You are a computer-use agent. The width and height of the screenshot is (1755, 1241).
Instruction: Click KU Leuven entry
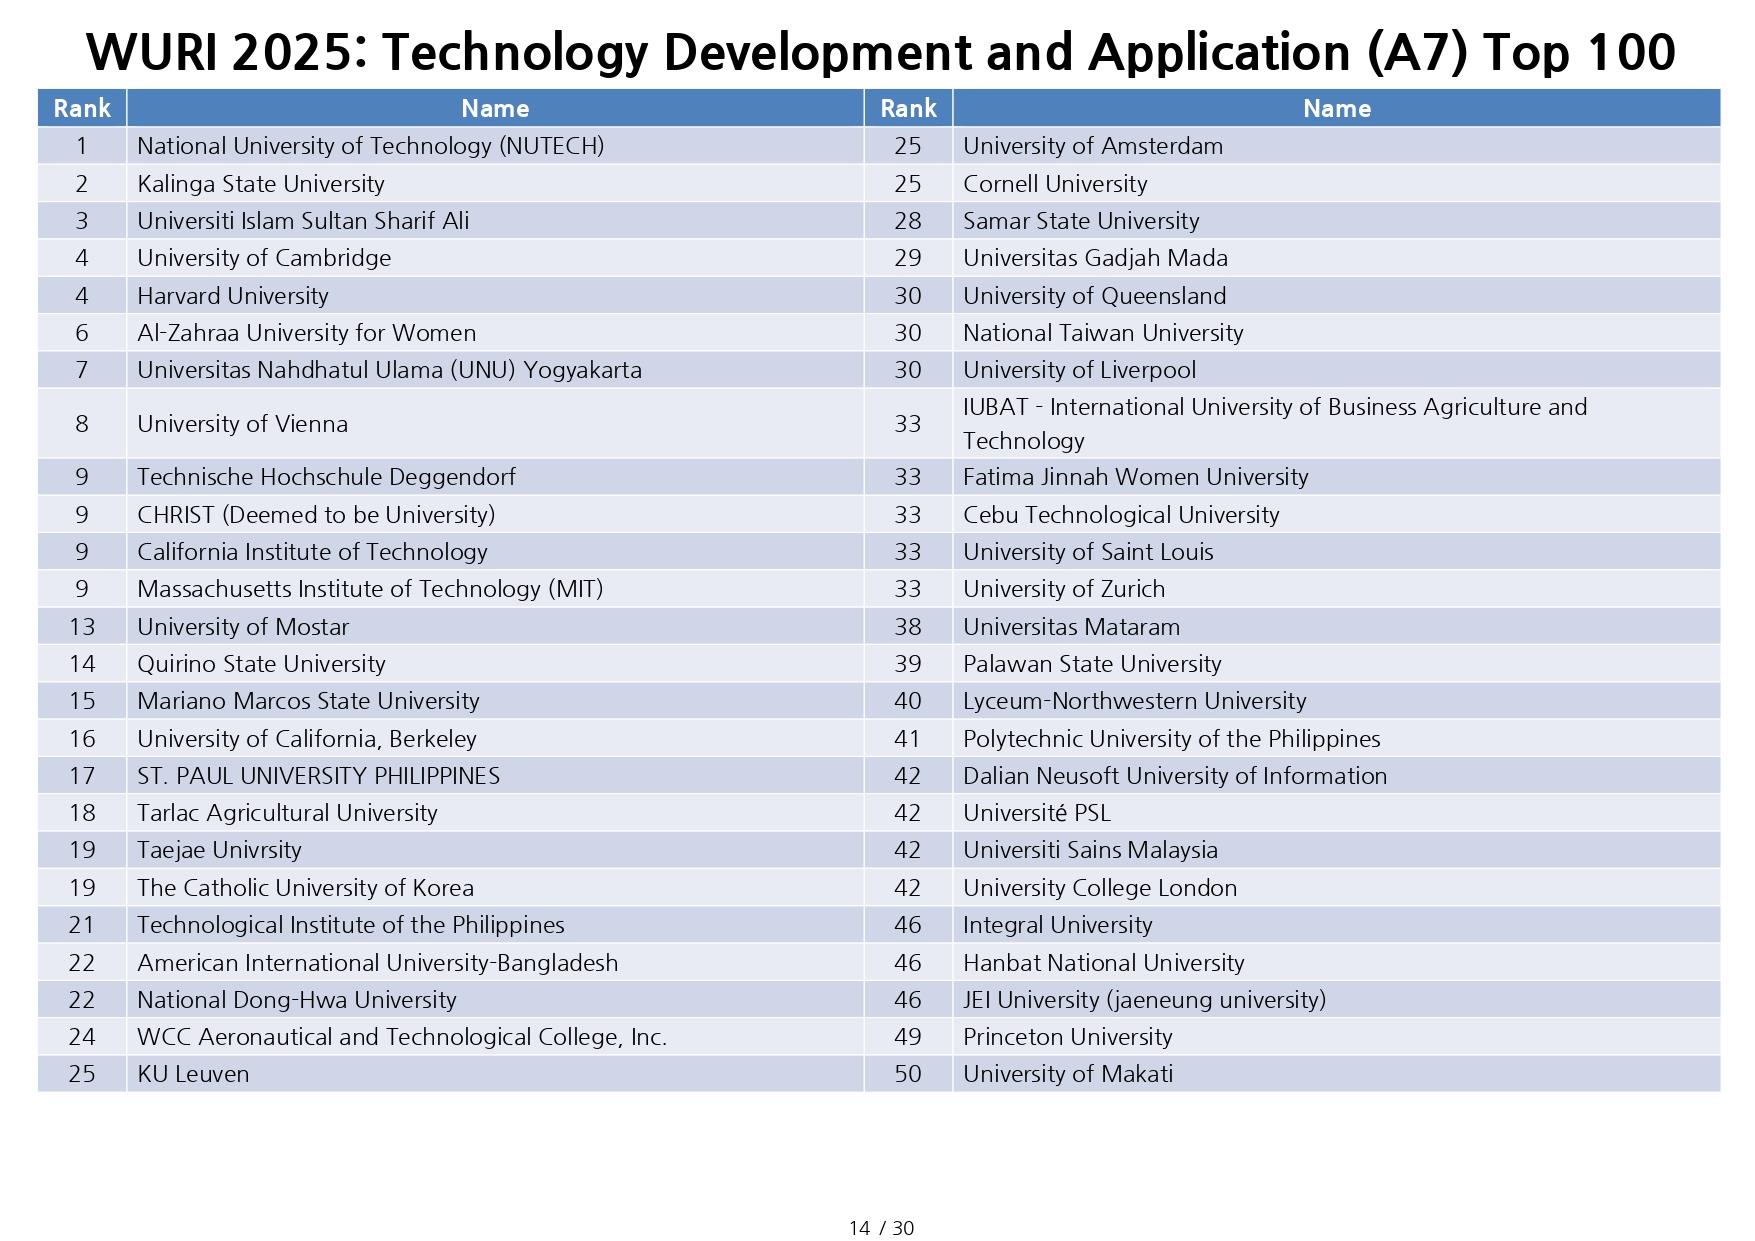pos(193,1074)
